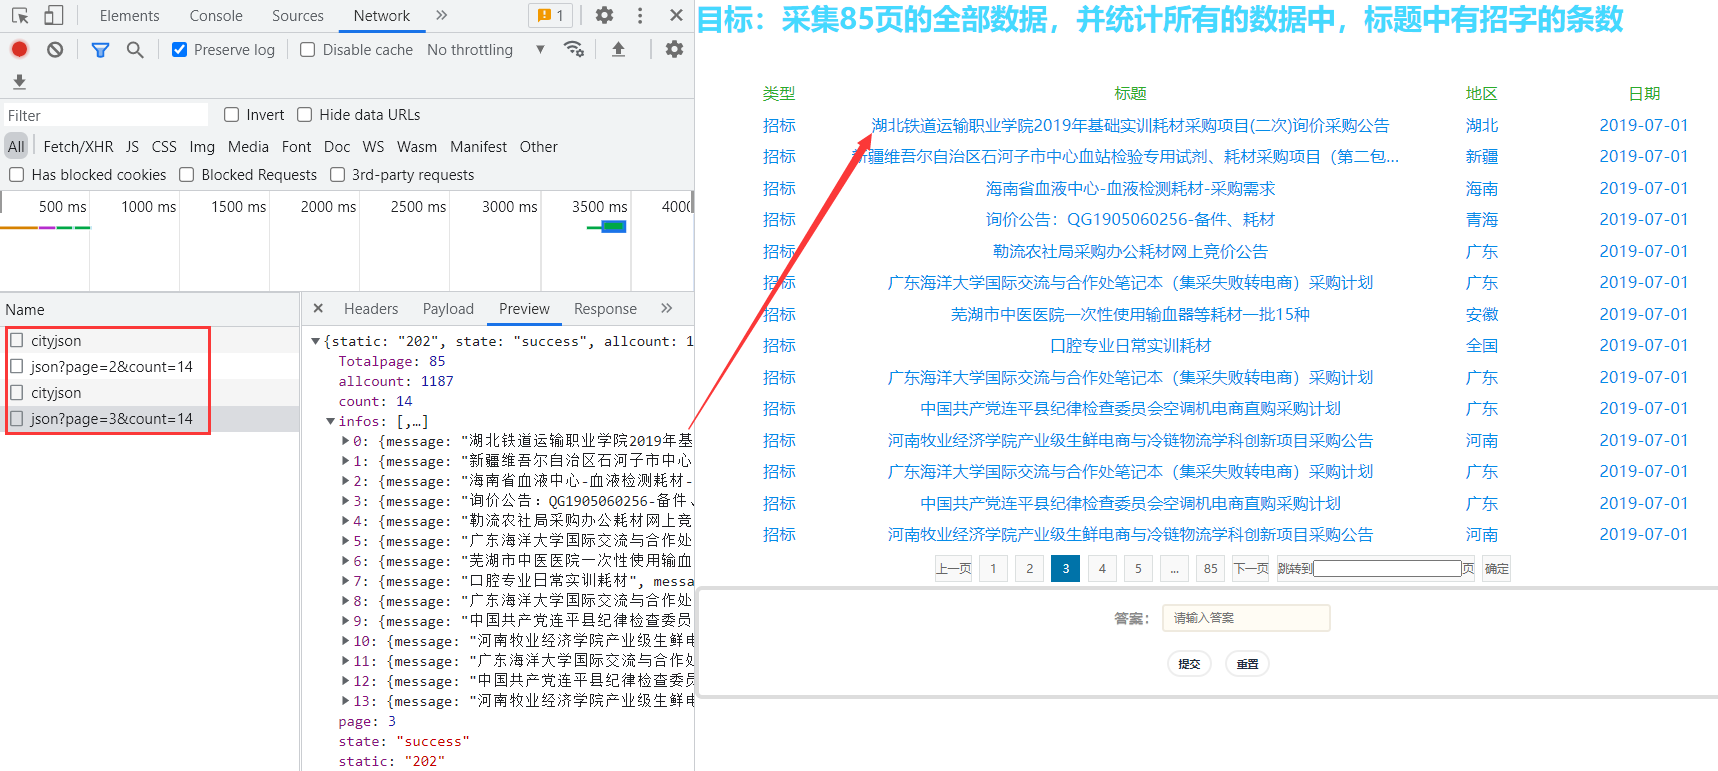This screenshot has width=1718, height=771.
Task: Check the Invert filter checkbox
Action: 232,115
